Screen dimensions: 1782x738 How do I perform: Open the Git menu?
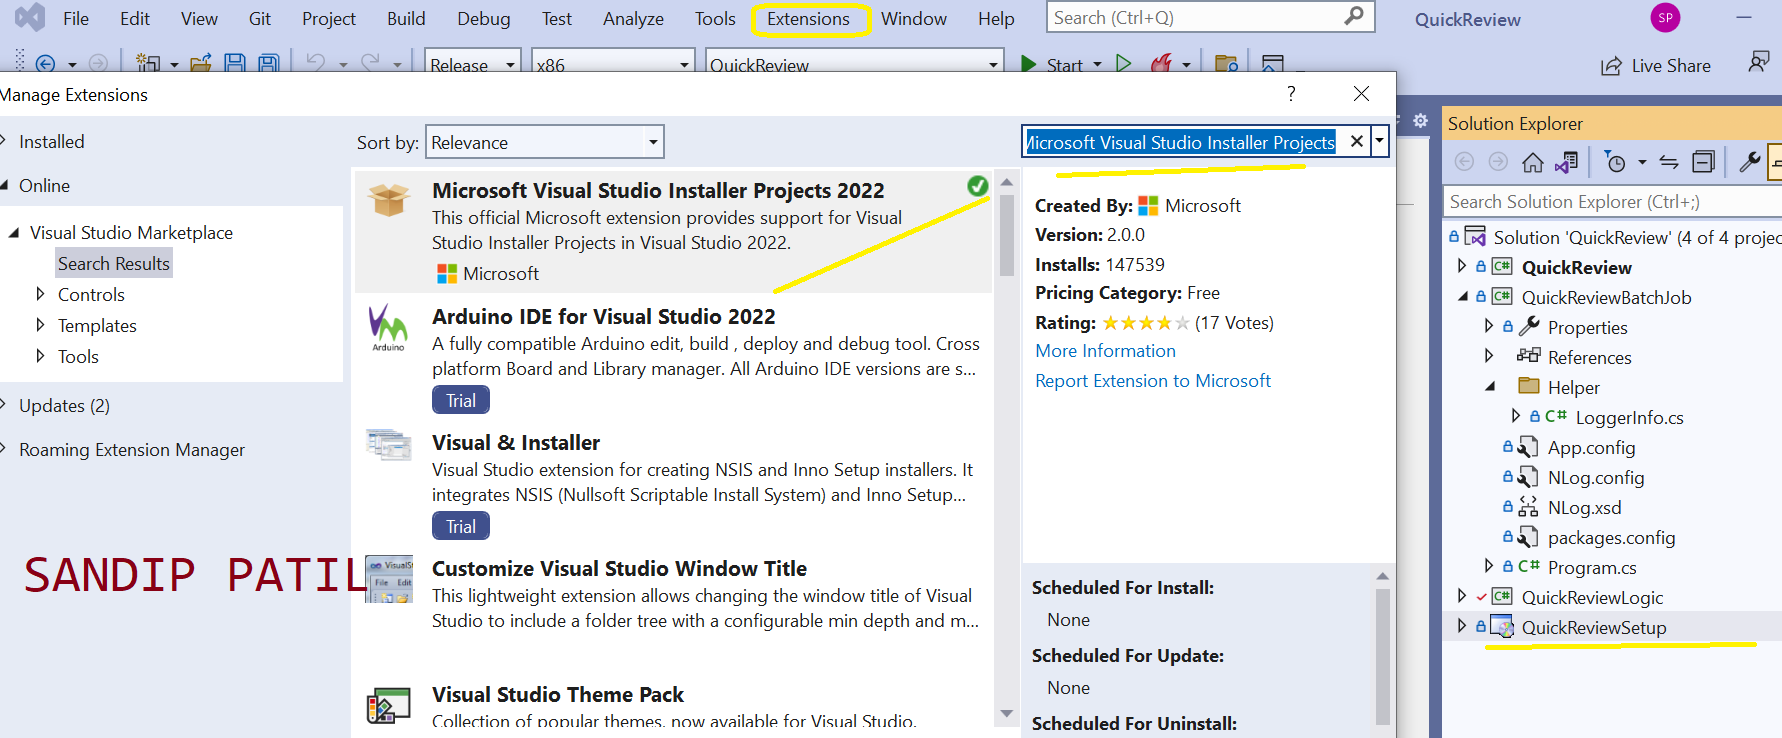click(260, 18)
